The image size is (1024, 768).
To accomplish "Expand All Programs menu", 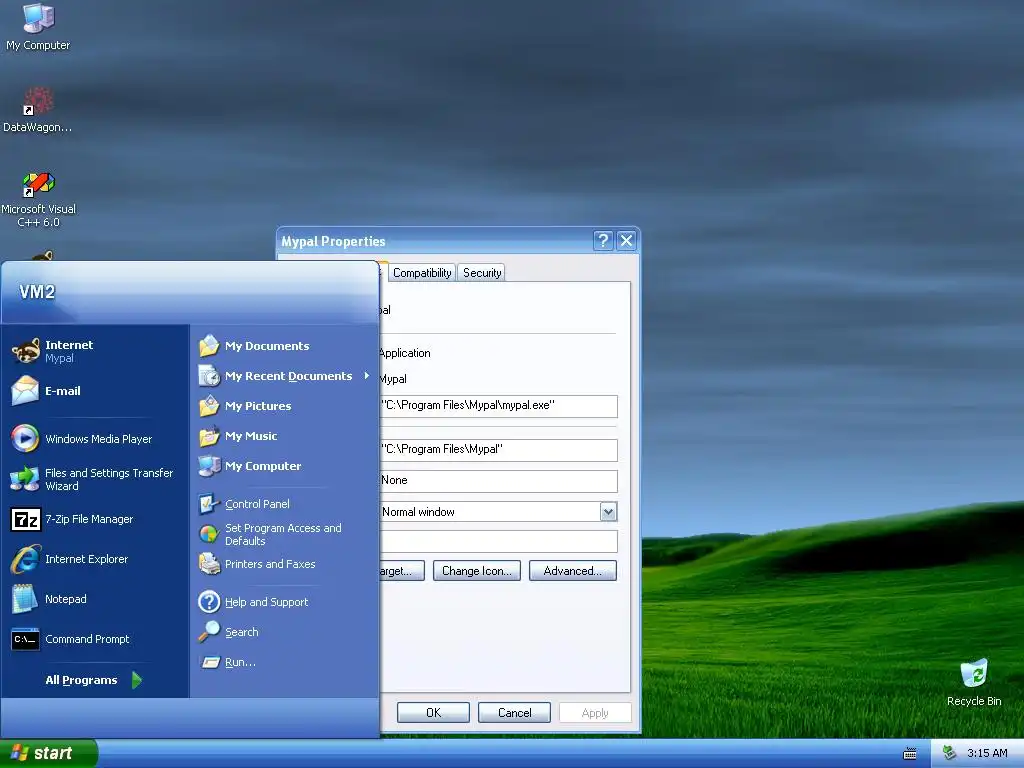I will click(x=93, y=680).
